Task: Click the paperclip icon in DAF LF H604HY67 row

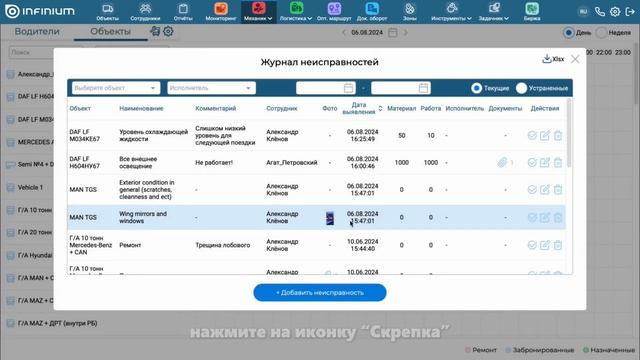Action: click(x=502, y=162)
